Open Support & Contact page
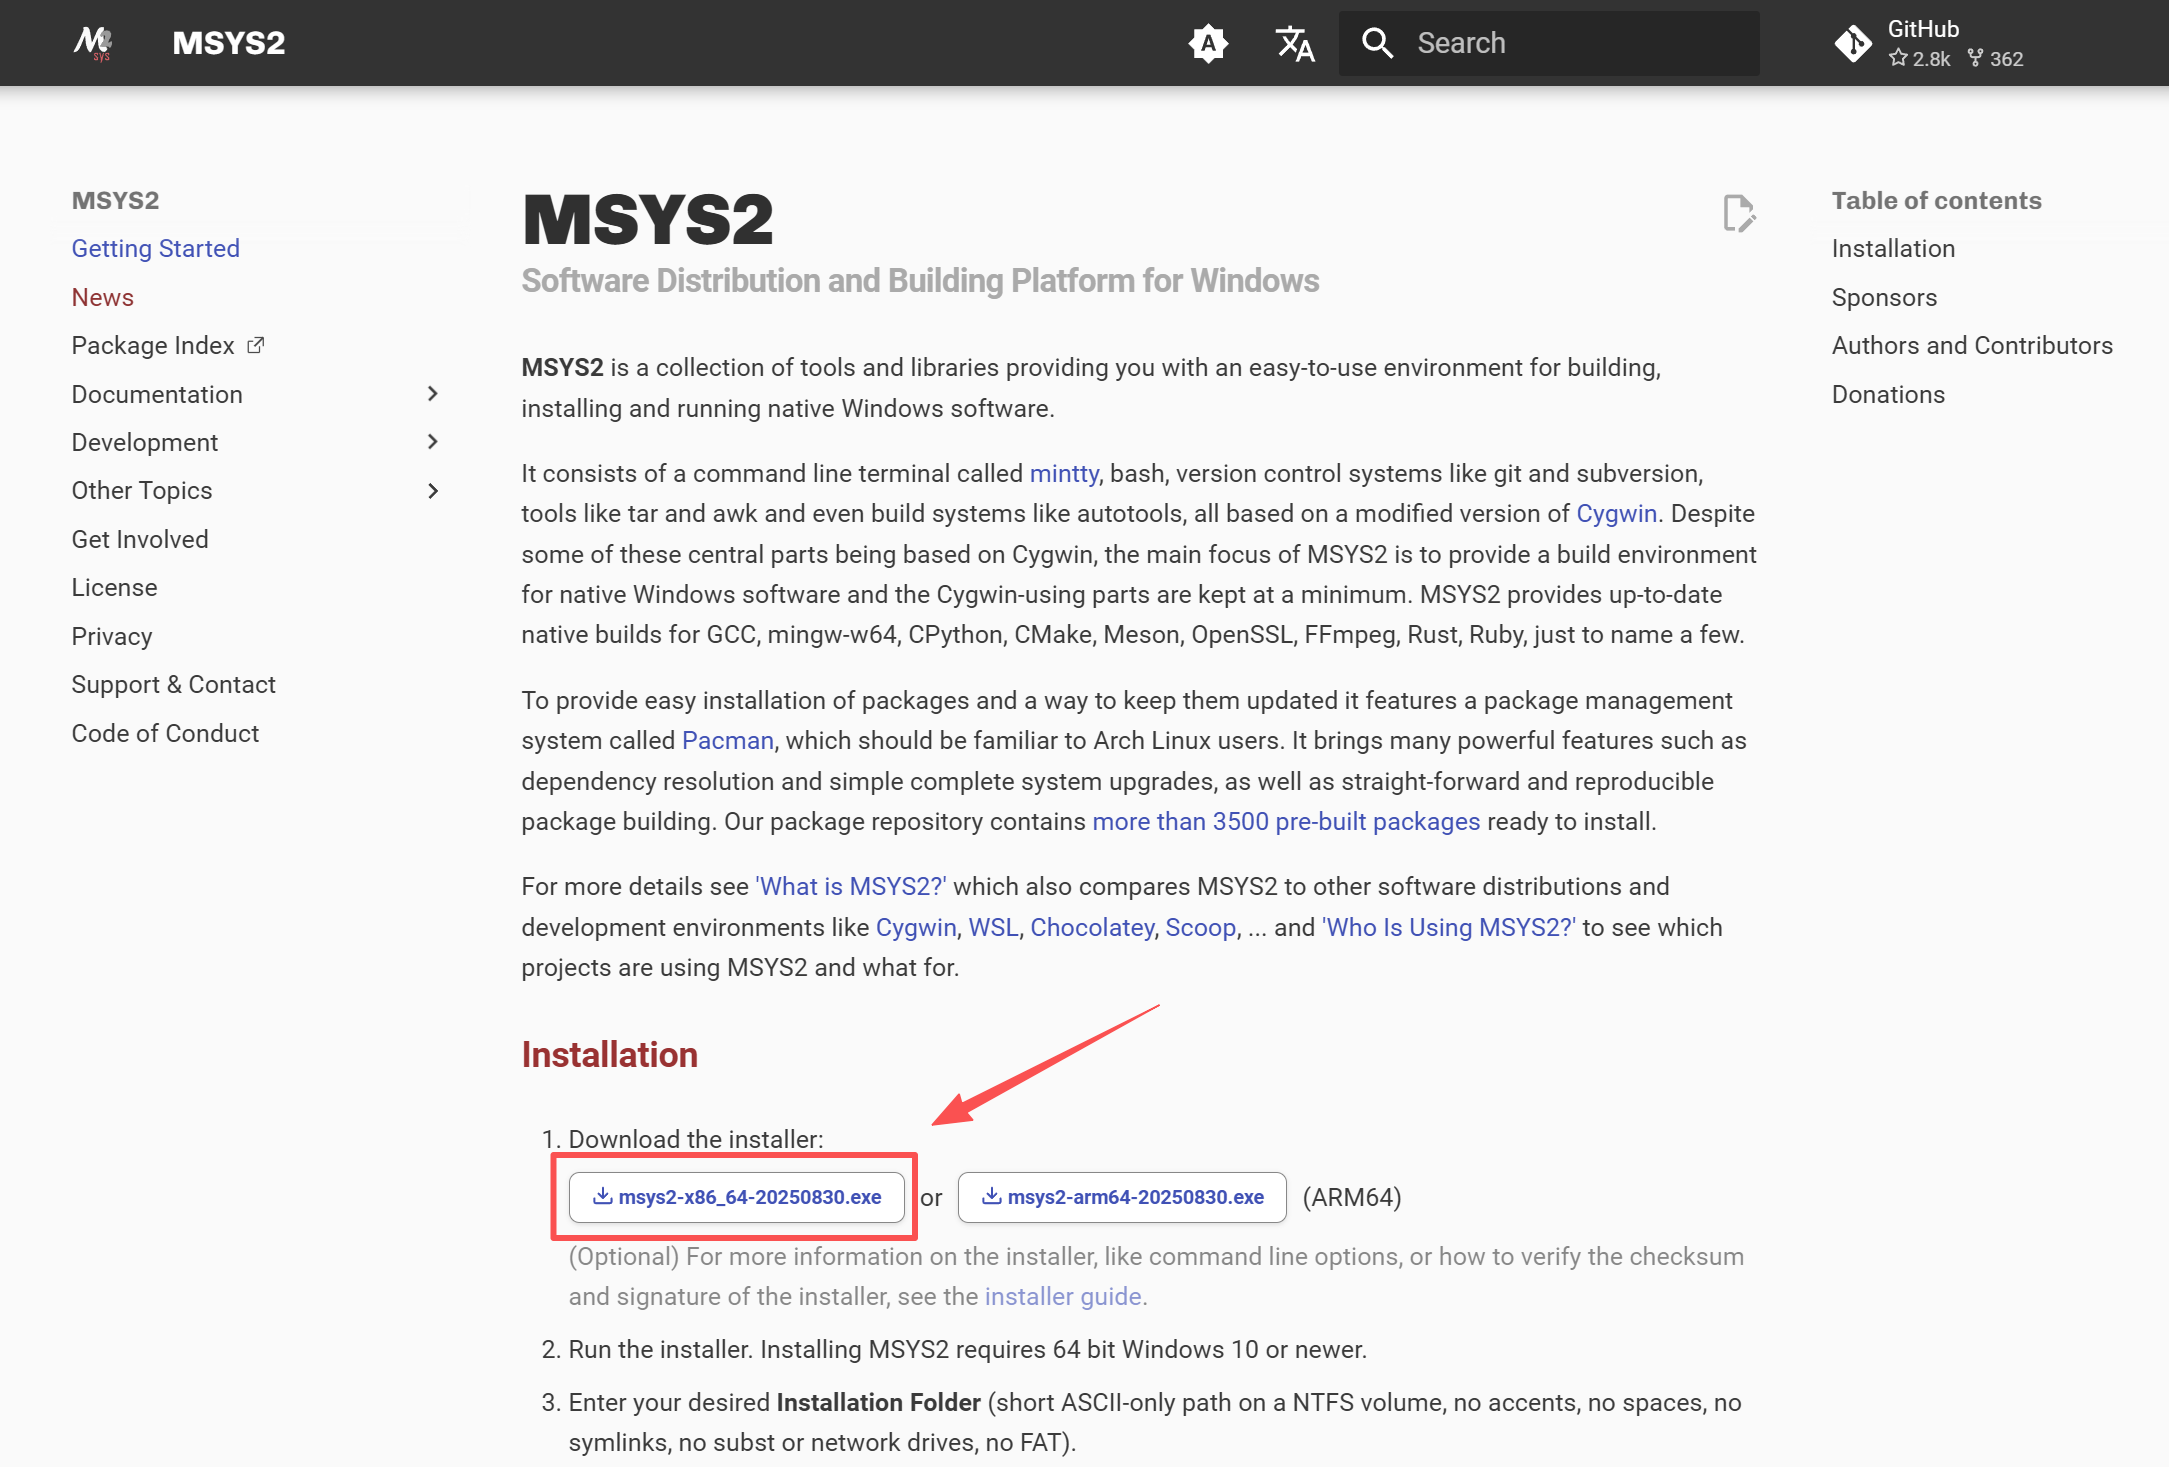 174,684
